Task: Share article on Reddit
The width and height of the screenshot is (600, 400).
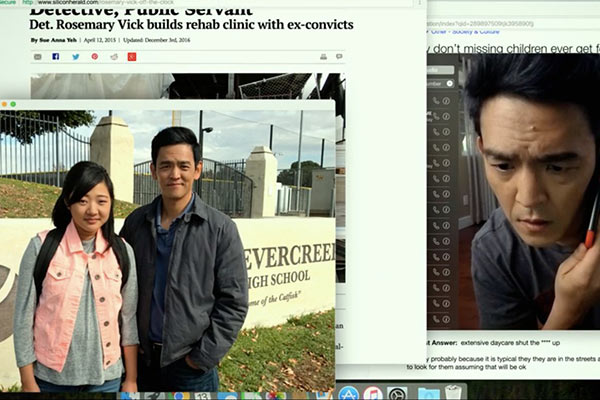Action: pos(114,57)
